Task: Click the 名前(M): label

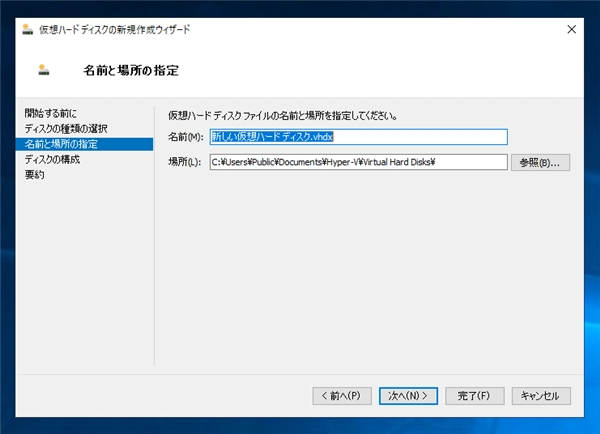Action: point(186,137)
